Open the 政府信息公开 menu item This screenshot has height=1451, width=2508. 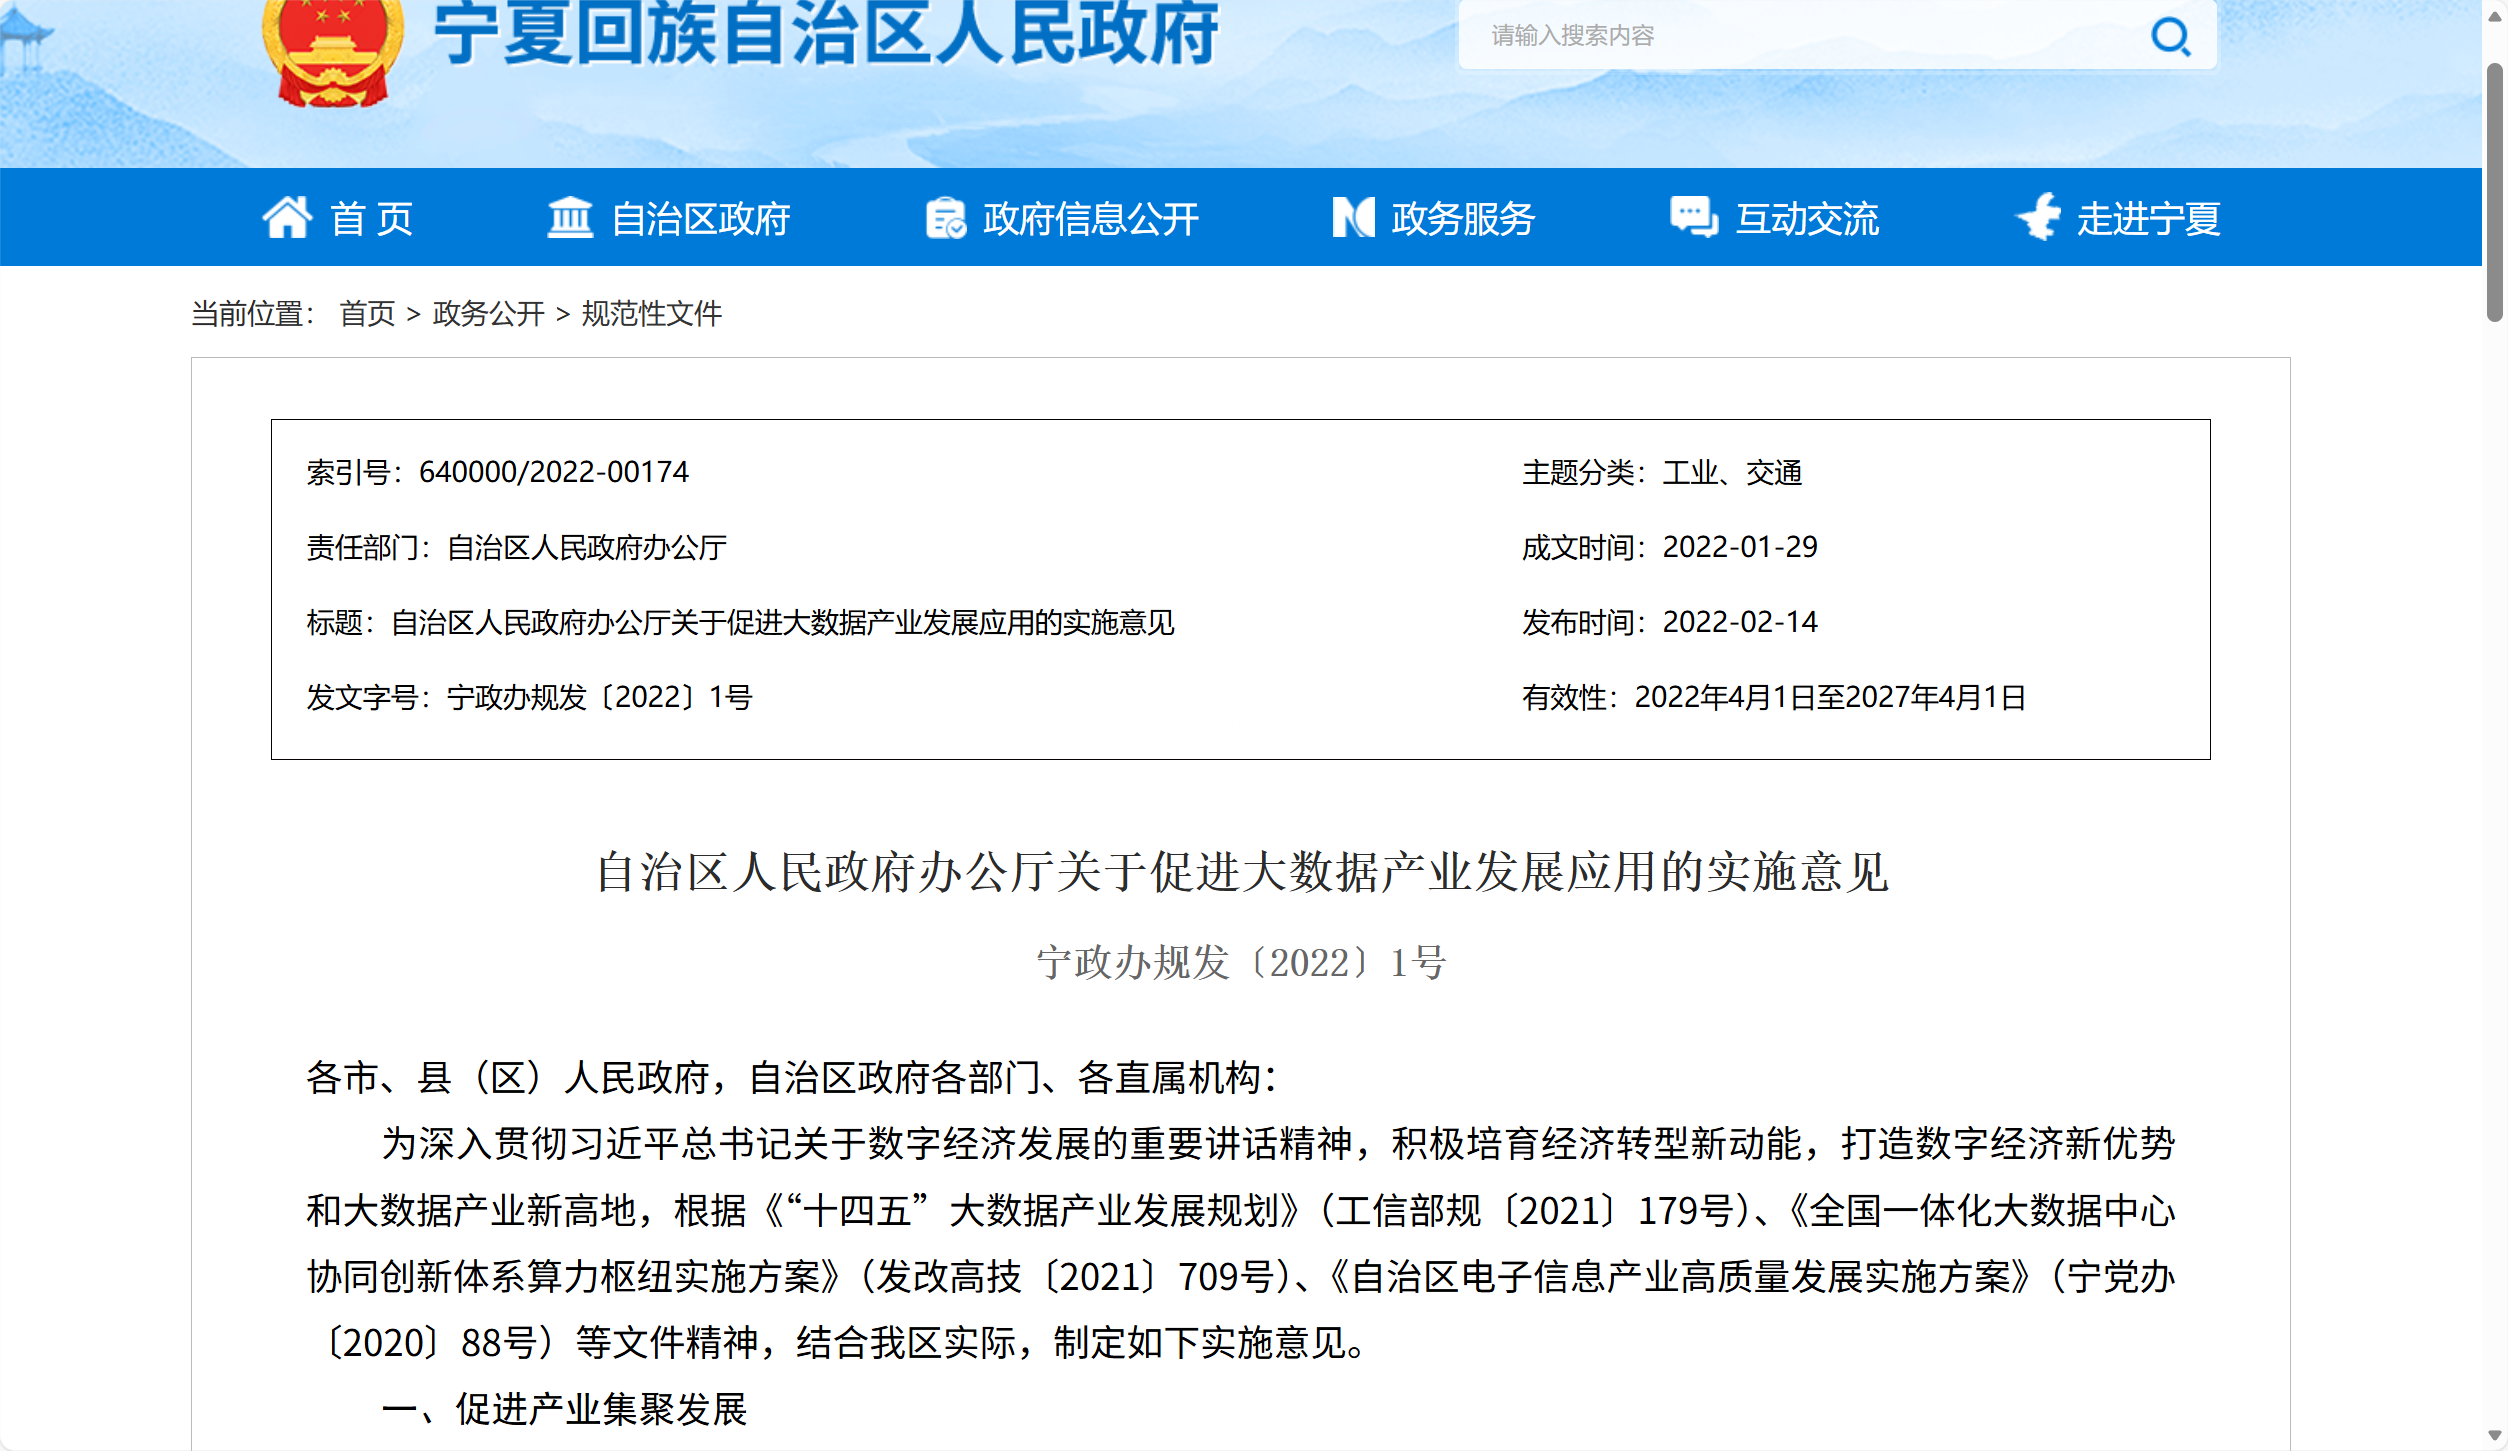(1091, 218)
